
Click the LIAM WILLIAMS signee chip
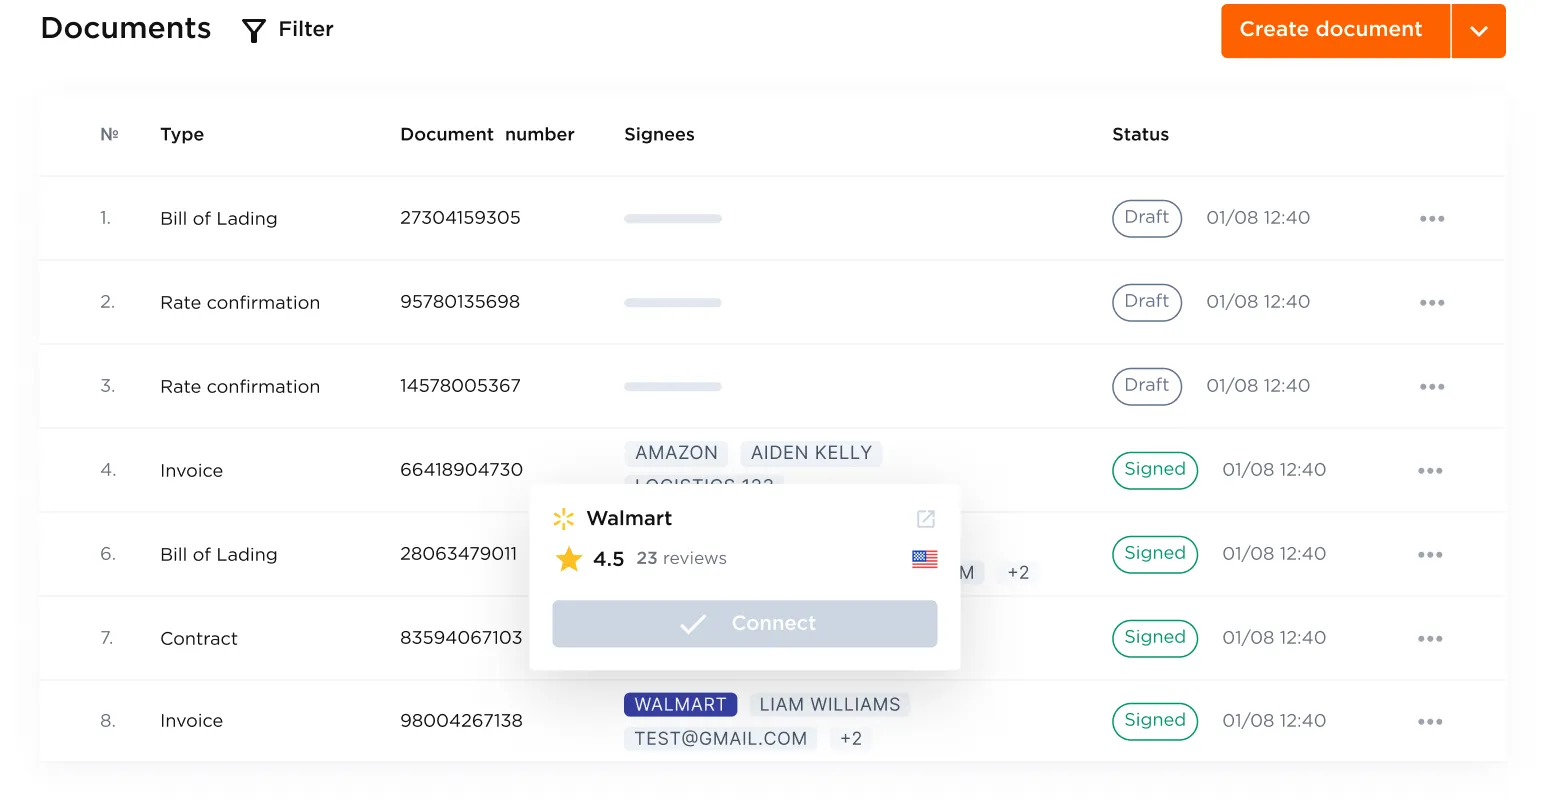click(830, 704)
